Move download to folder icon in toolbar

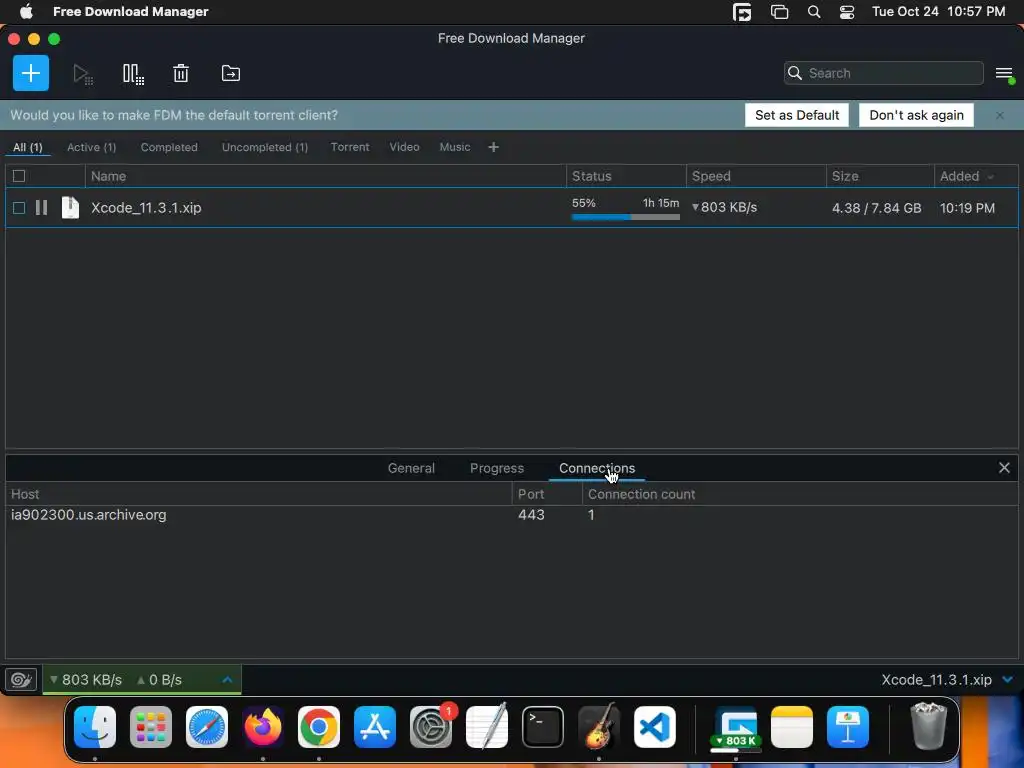231,73
